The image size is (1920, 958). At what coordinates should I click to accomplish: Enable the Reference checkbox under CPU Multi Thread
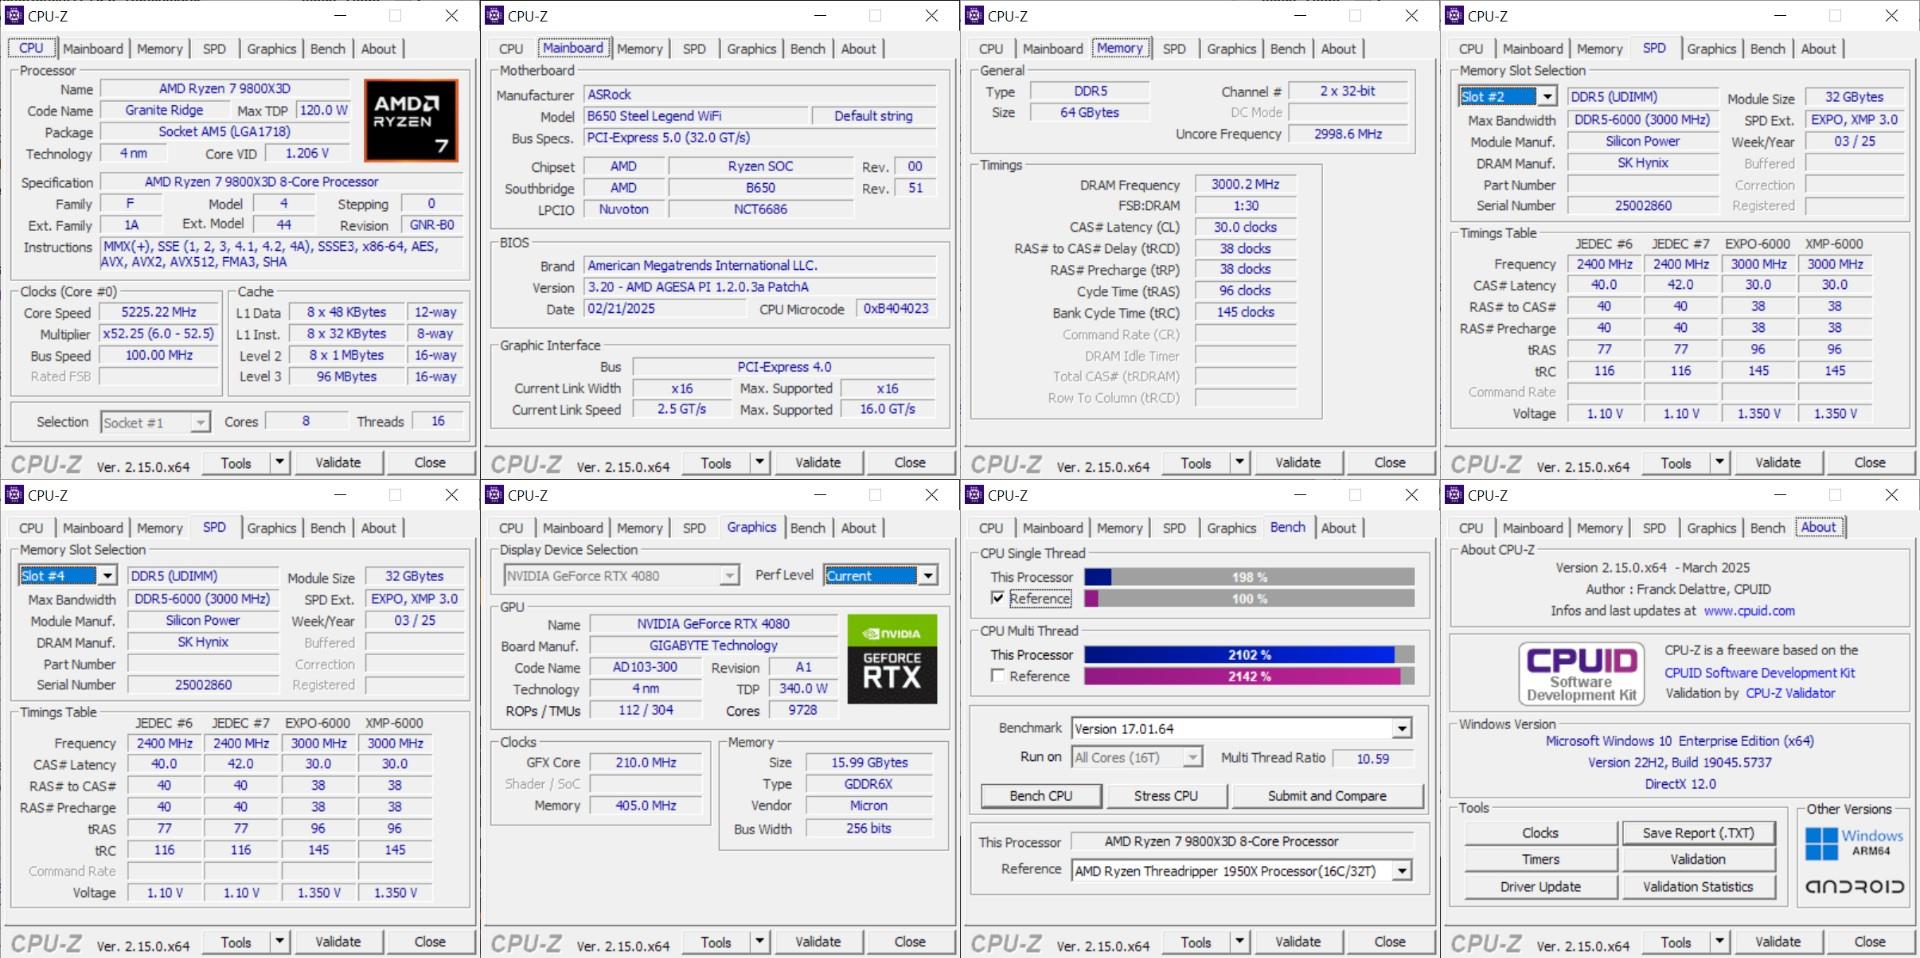pos(997,676)
